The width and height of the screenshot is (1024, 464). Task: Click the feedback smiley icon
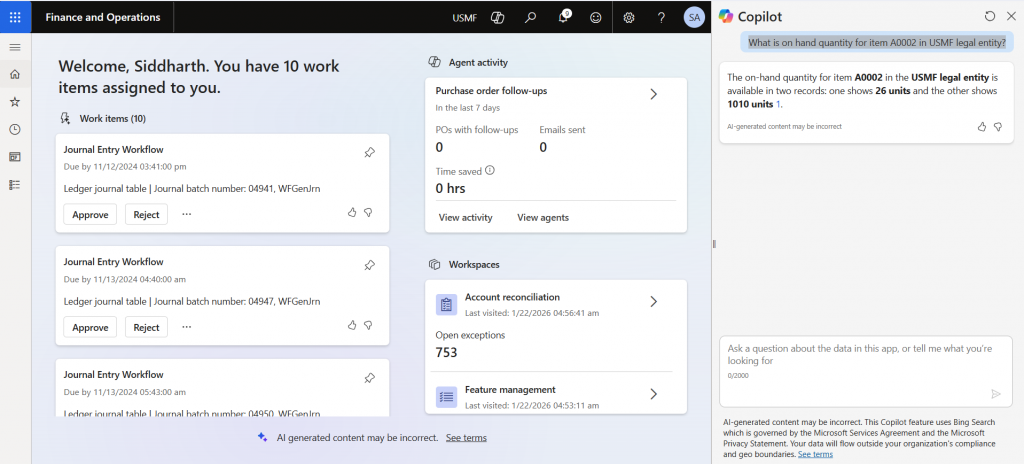(x=596, y=17)
